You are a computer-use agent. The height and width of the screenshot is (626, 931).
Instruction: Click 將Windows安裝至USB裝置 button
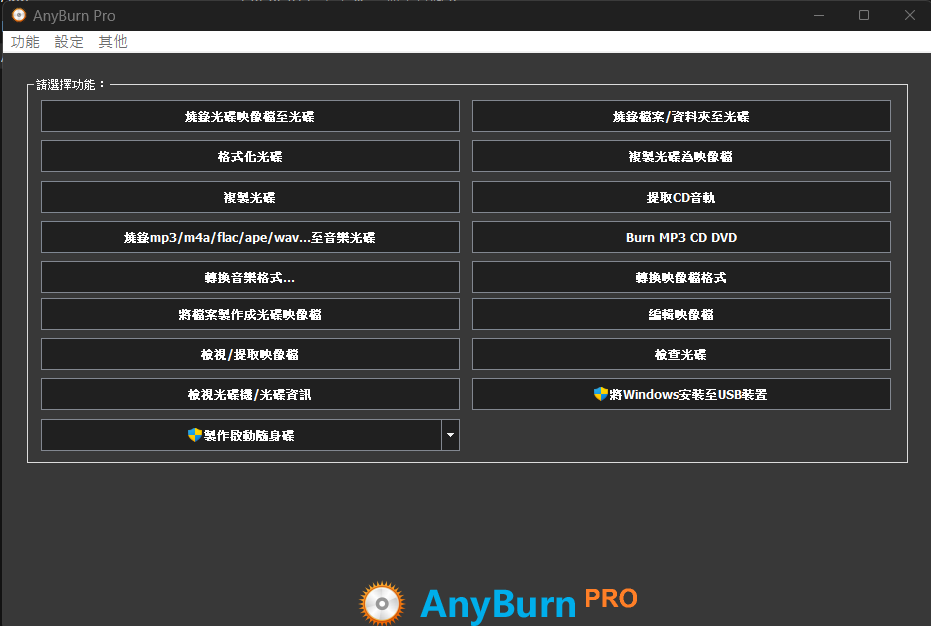pyautogui.click(x=681, y=394)
